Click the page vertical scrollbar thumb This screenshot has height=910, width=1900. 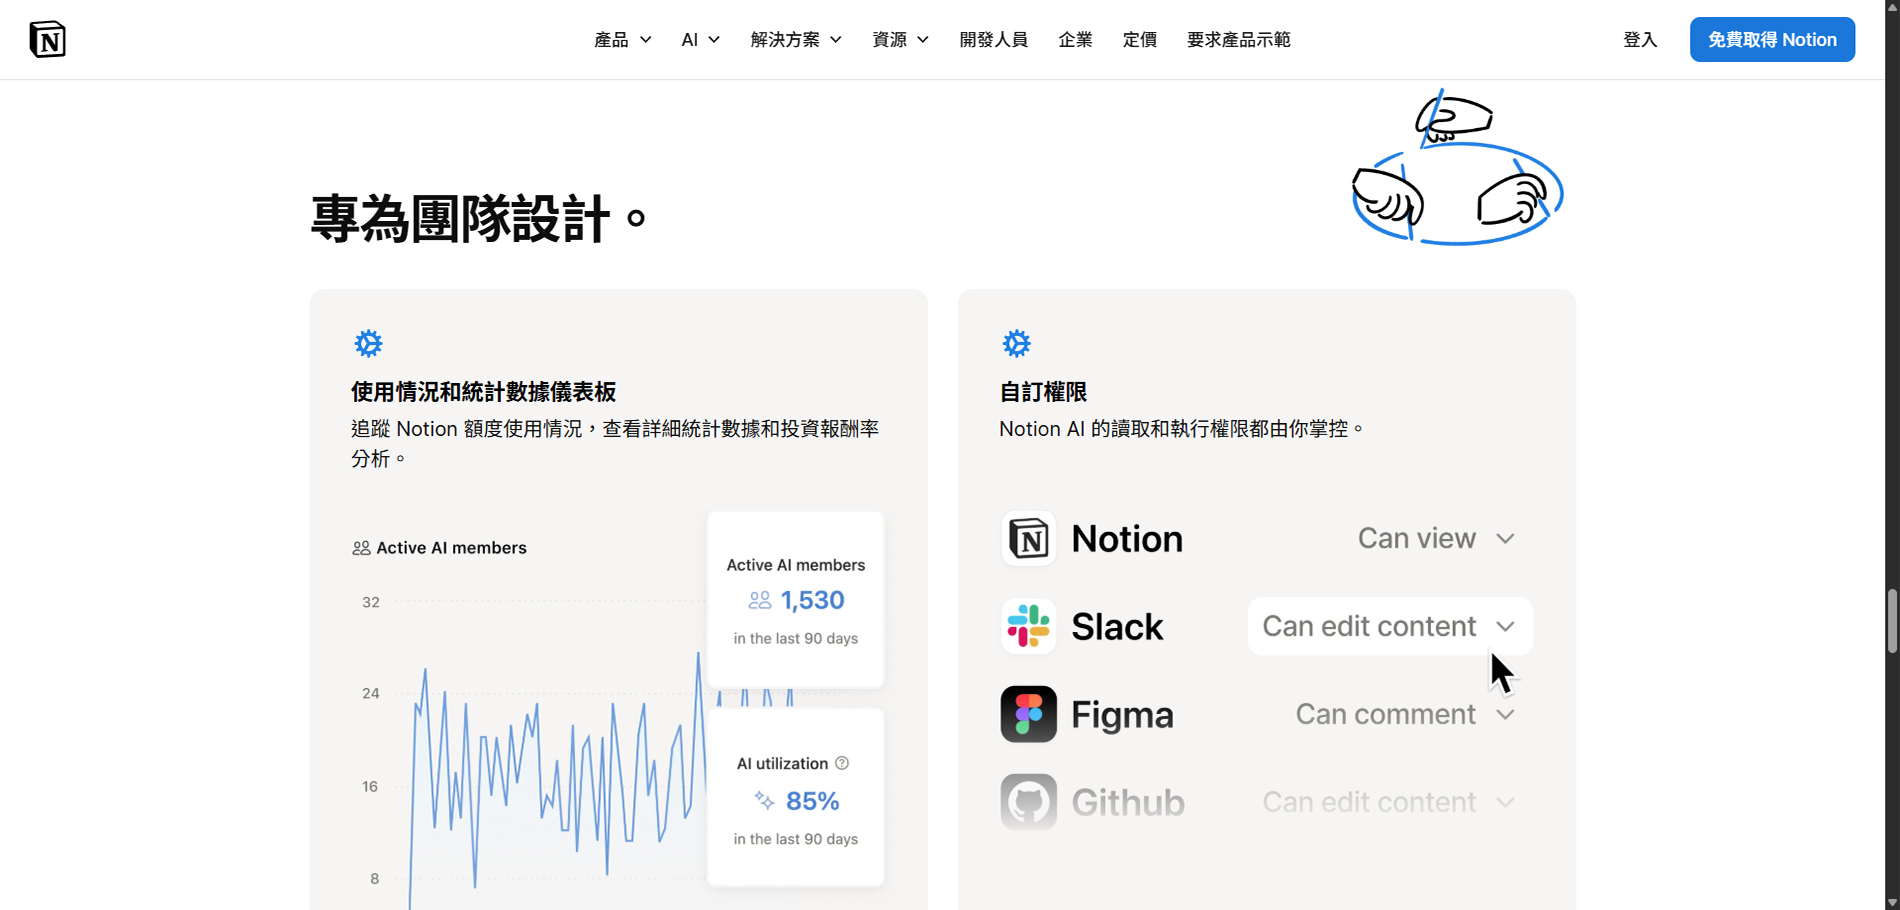1892,620
